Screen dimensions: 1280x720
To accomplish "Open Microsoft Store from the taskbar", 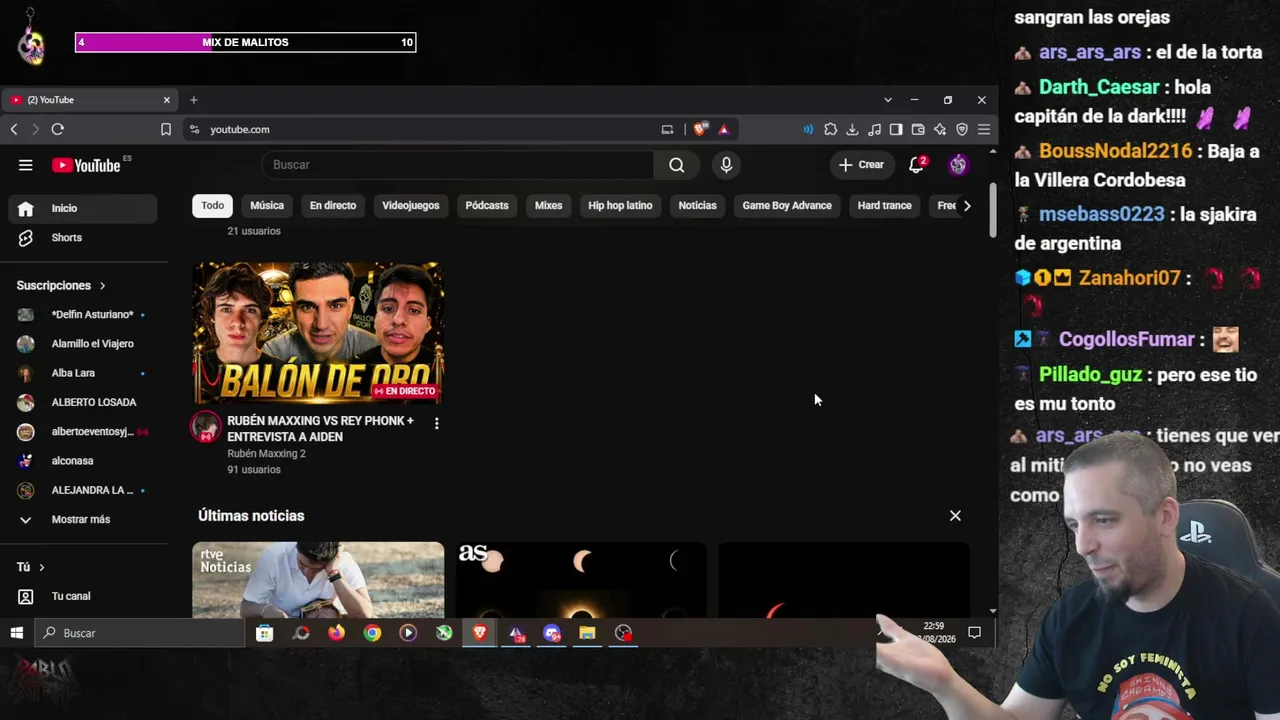I will 264,633.
